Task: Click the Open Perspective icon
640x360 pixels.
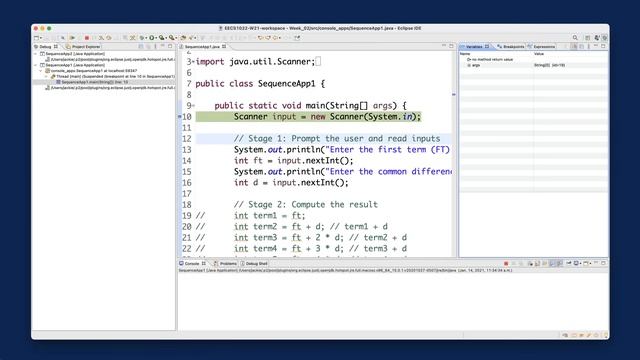Action: [587, 38]
